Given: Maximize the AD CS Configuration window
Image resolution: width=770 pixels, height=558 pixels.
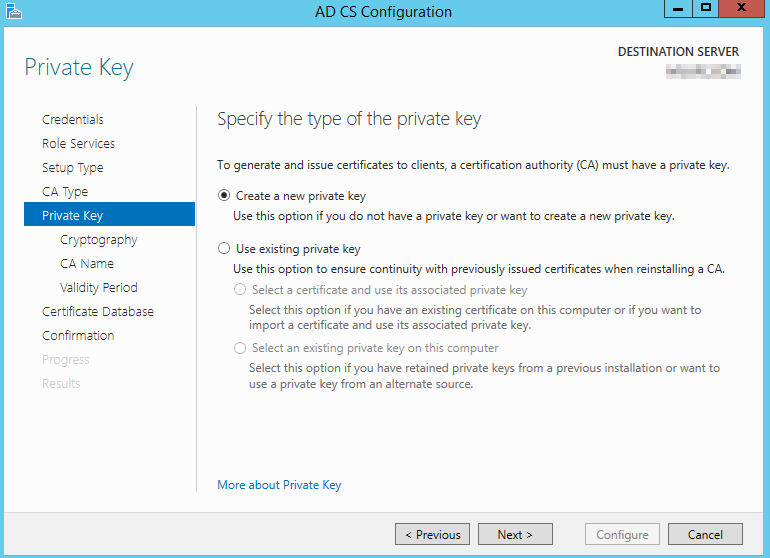Looking at the screenshot, I should pos(706,9).
